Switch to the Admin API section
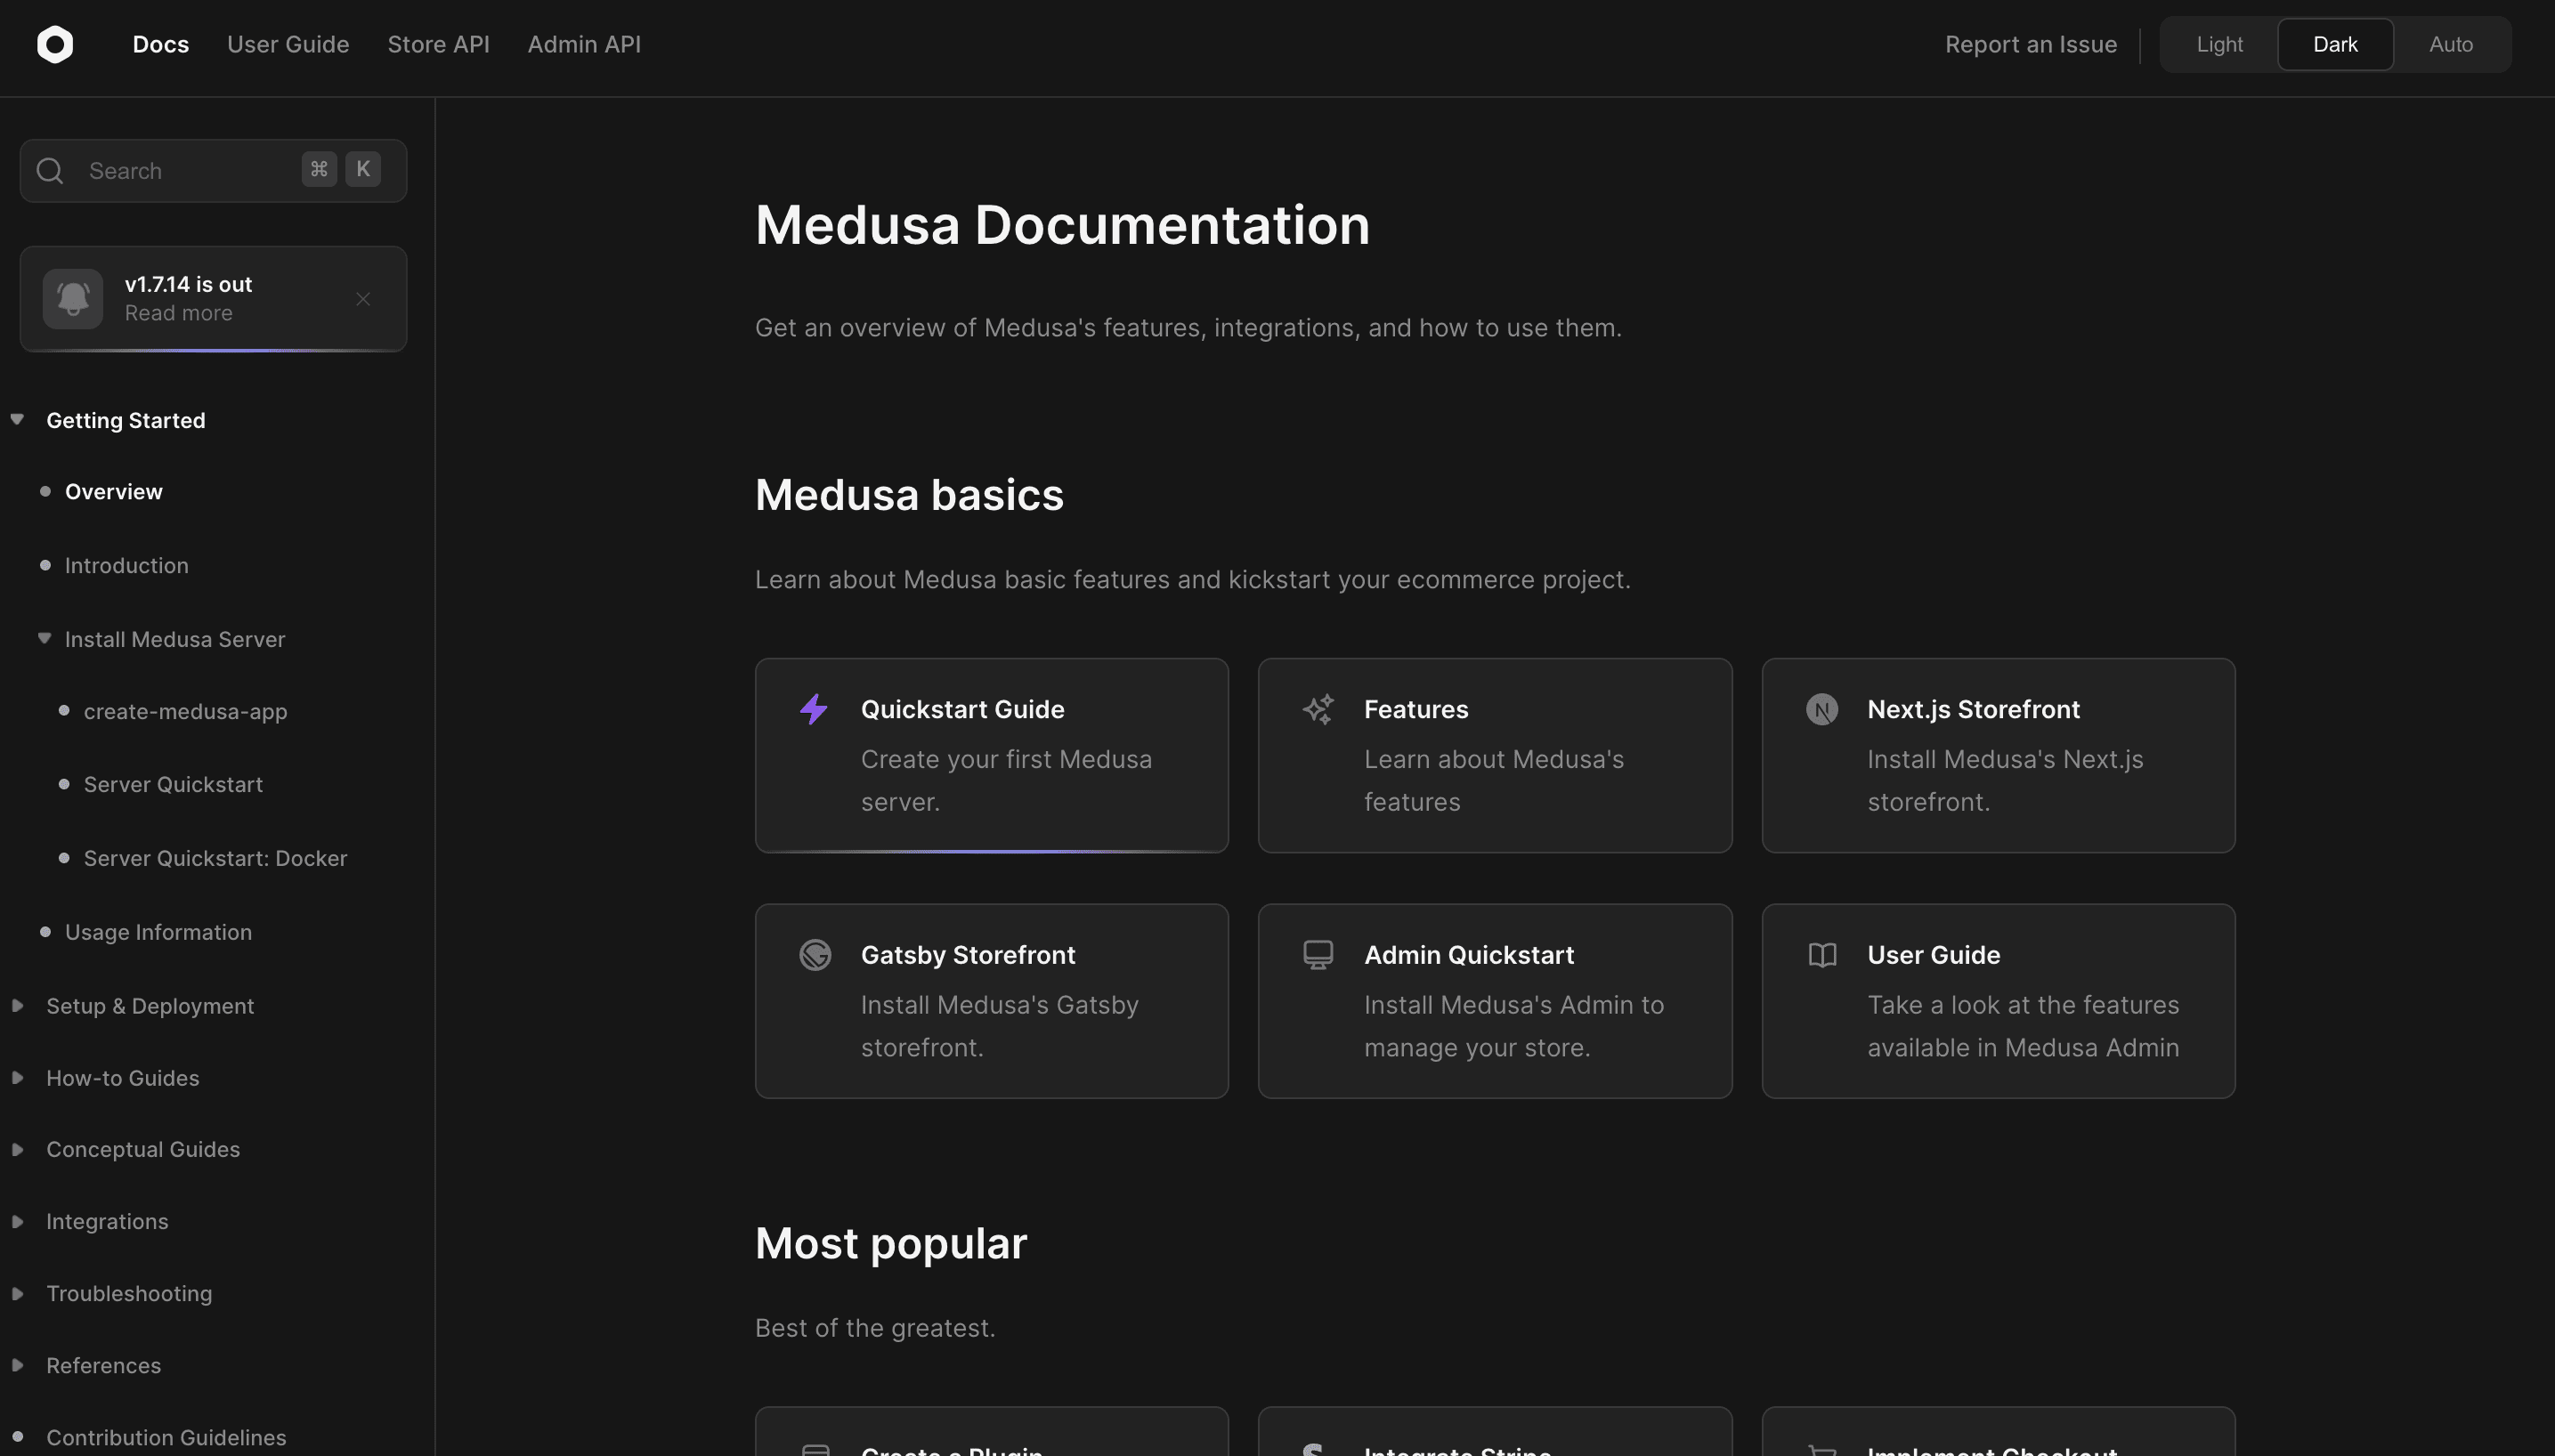The width and height of the screenshot is (2555, 1456). pos(584,44)
